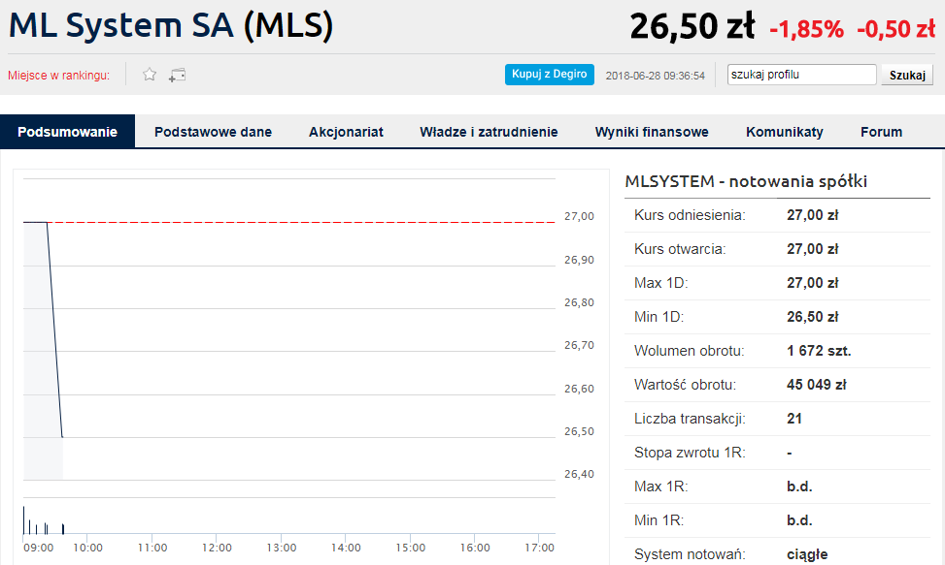Switch to the Podstawowe dane tab

[213, 131]
